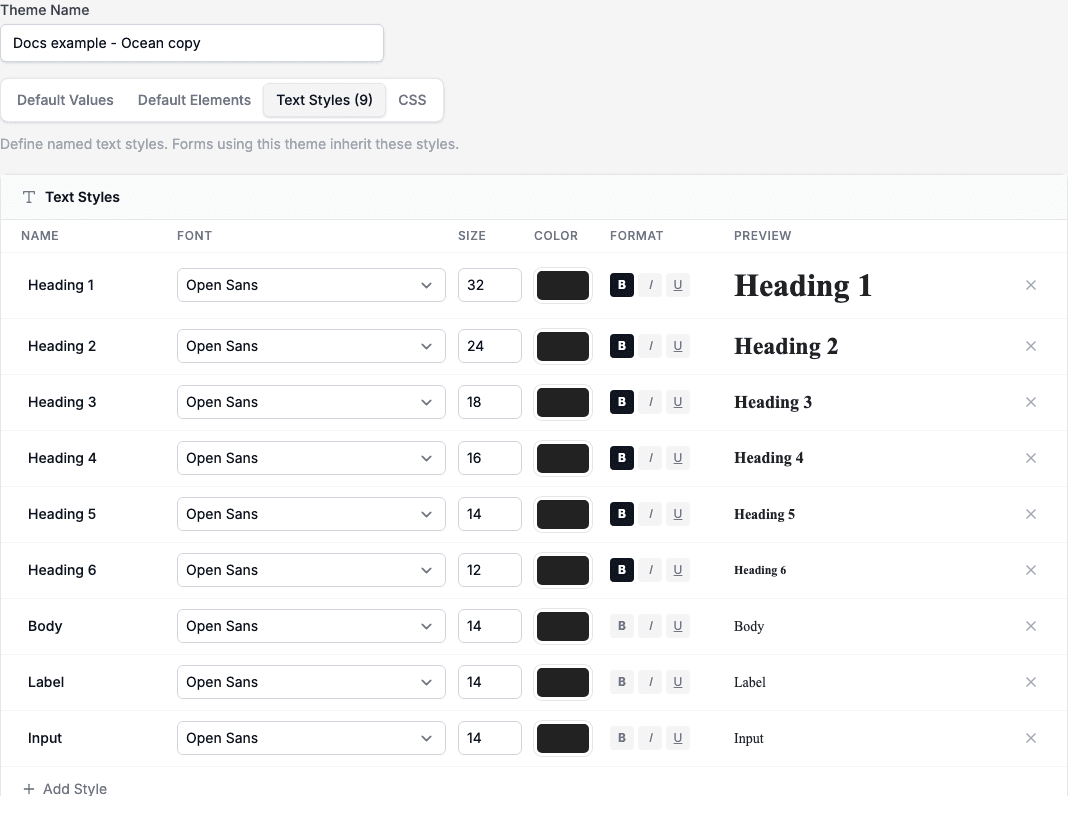Open color picker for Heading 4
The width and height of the screenshot is (1068, 816).
563,458
